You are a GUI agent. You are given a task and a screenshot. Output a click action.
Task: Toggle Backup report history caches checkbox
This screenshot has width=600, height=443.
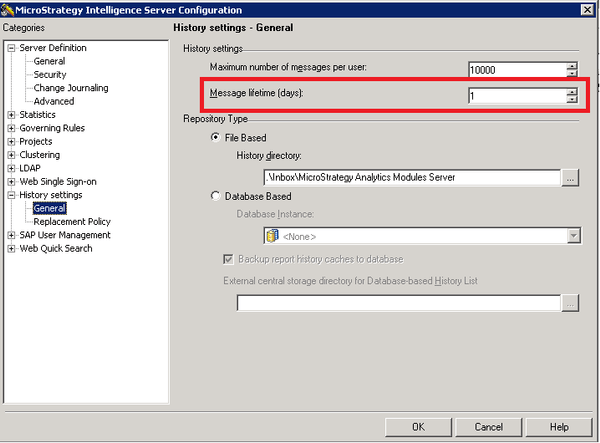228,260
